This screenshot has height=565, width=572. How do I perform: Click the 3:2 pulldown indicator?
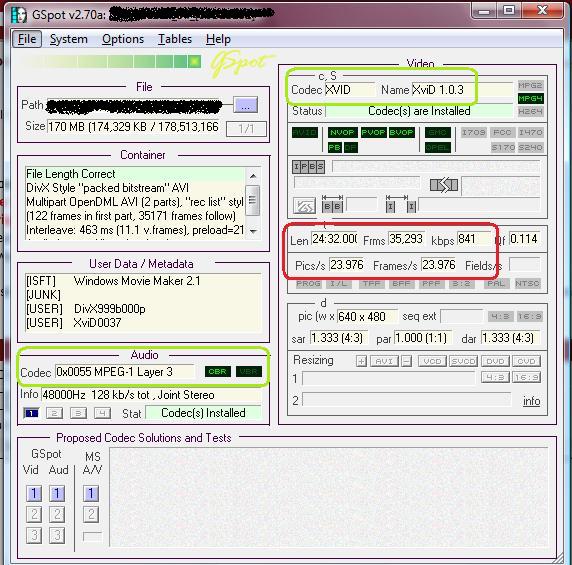pyautogui.click(x=461, y=283)
